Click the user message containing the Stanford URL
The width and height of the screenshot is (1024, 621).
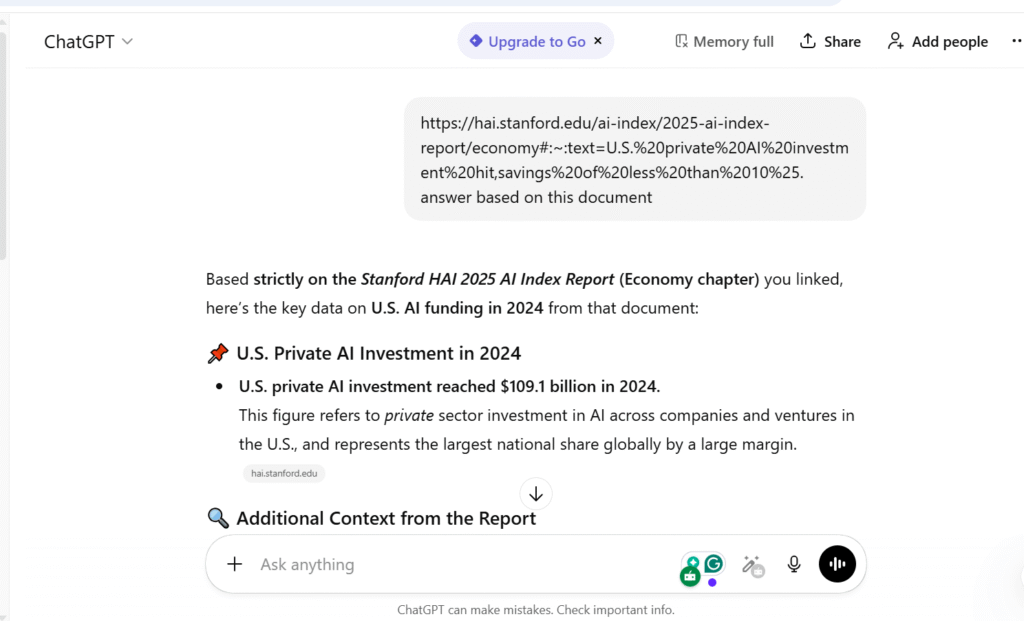(x=635, y=159)
